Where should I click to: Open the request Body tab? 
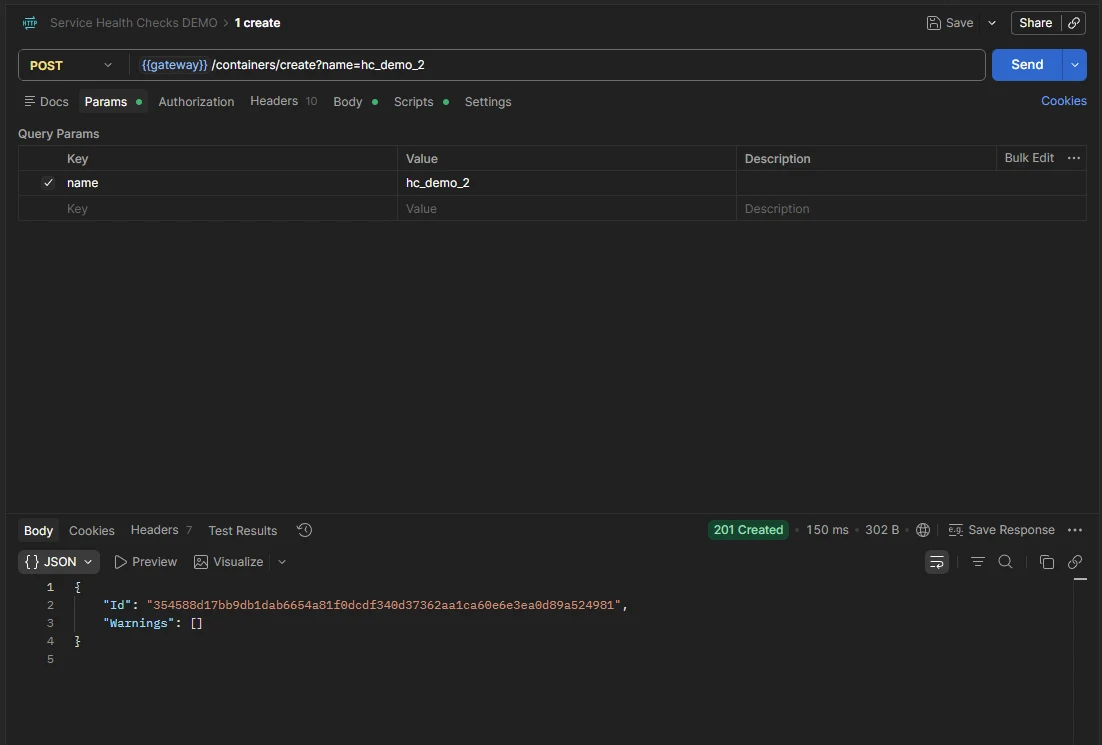(356, 102)
